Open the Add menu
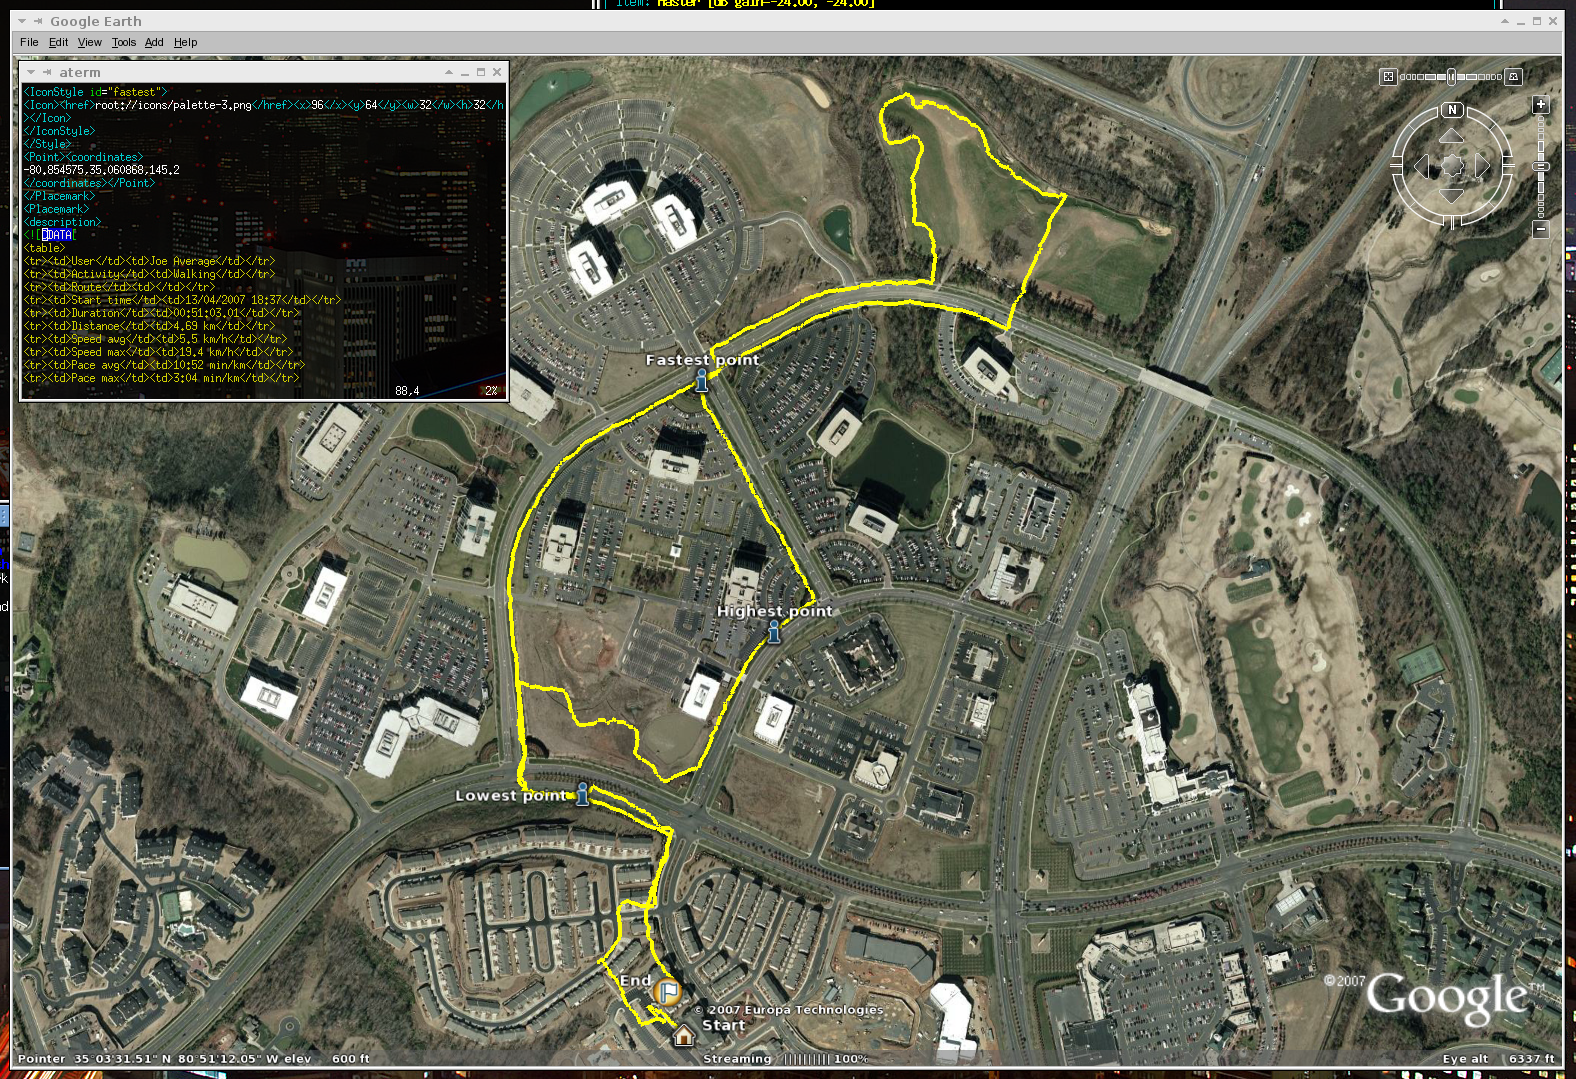This screenshot has height=1079, width=1576. coord(154,42)
